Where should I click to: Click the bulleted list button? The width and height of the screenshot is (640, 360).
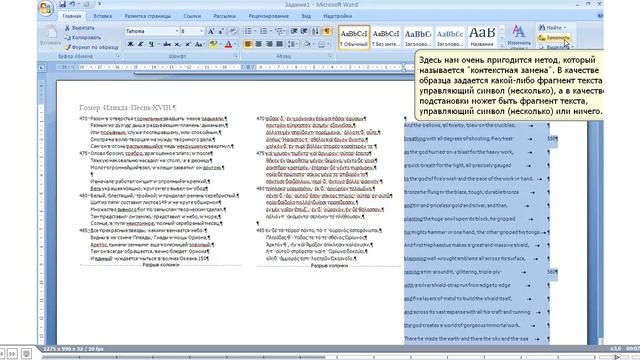[x=248, y=31]
